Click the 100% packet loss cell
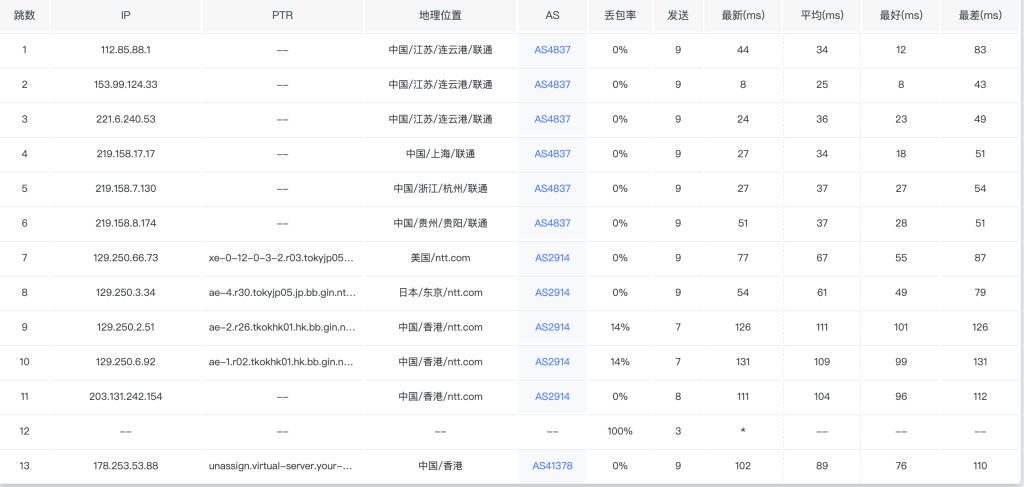 tap(620, 431)
